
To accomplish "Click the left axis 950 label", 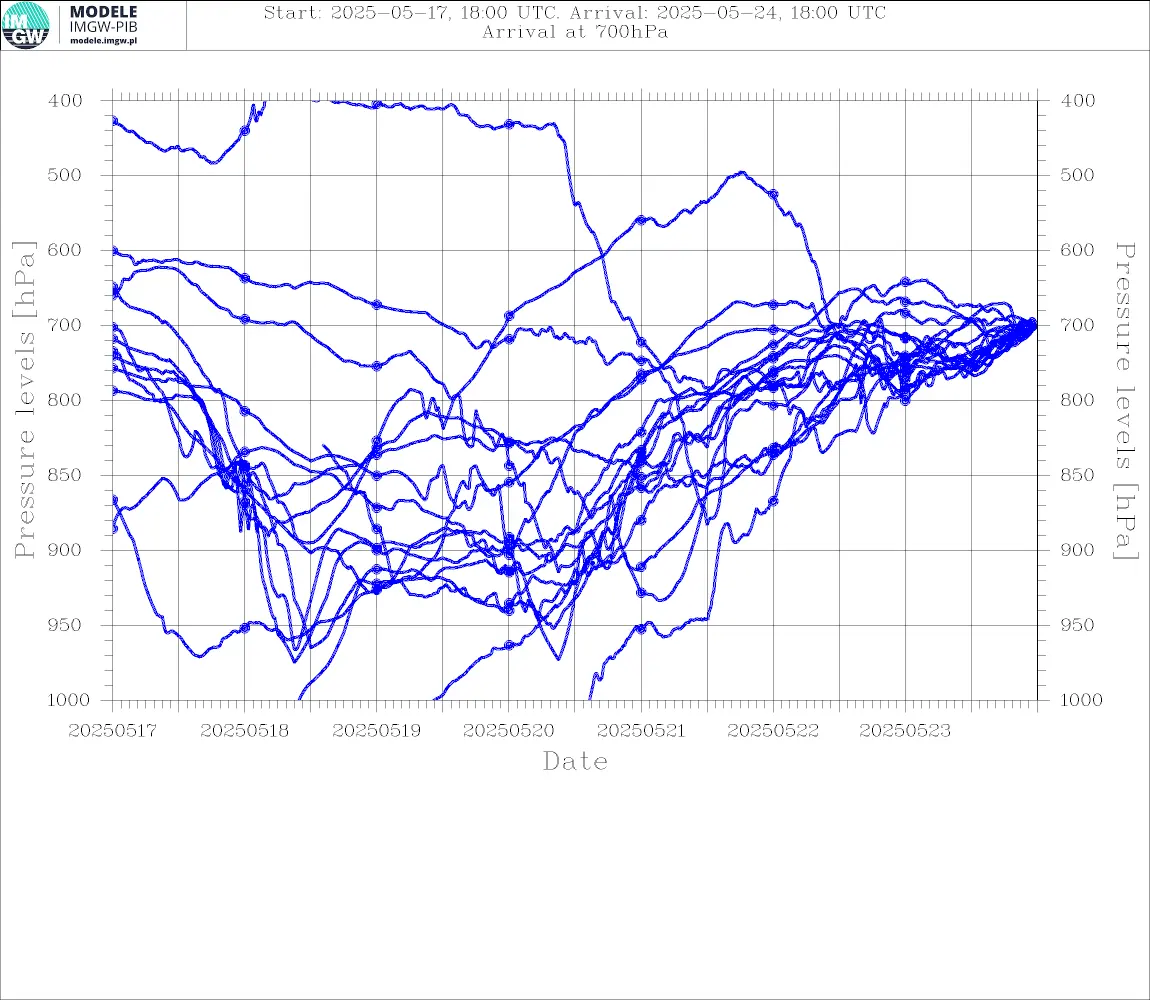I will [65, 624].
